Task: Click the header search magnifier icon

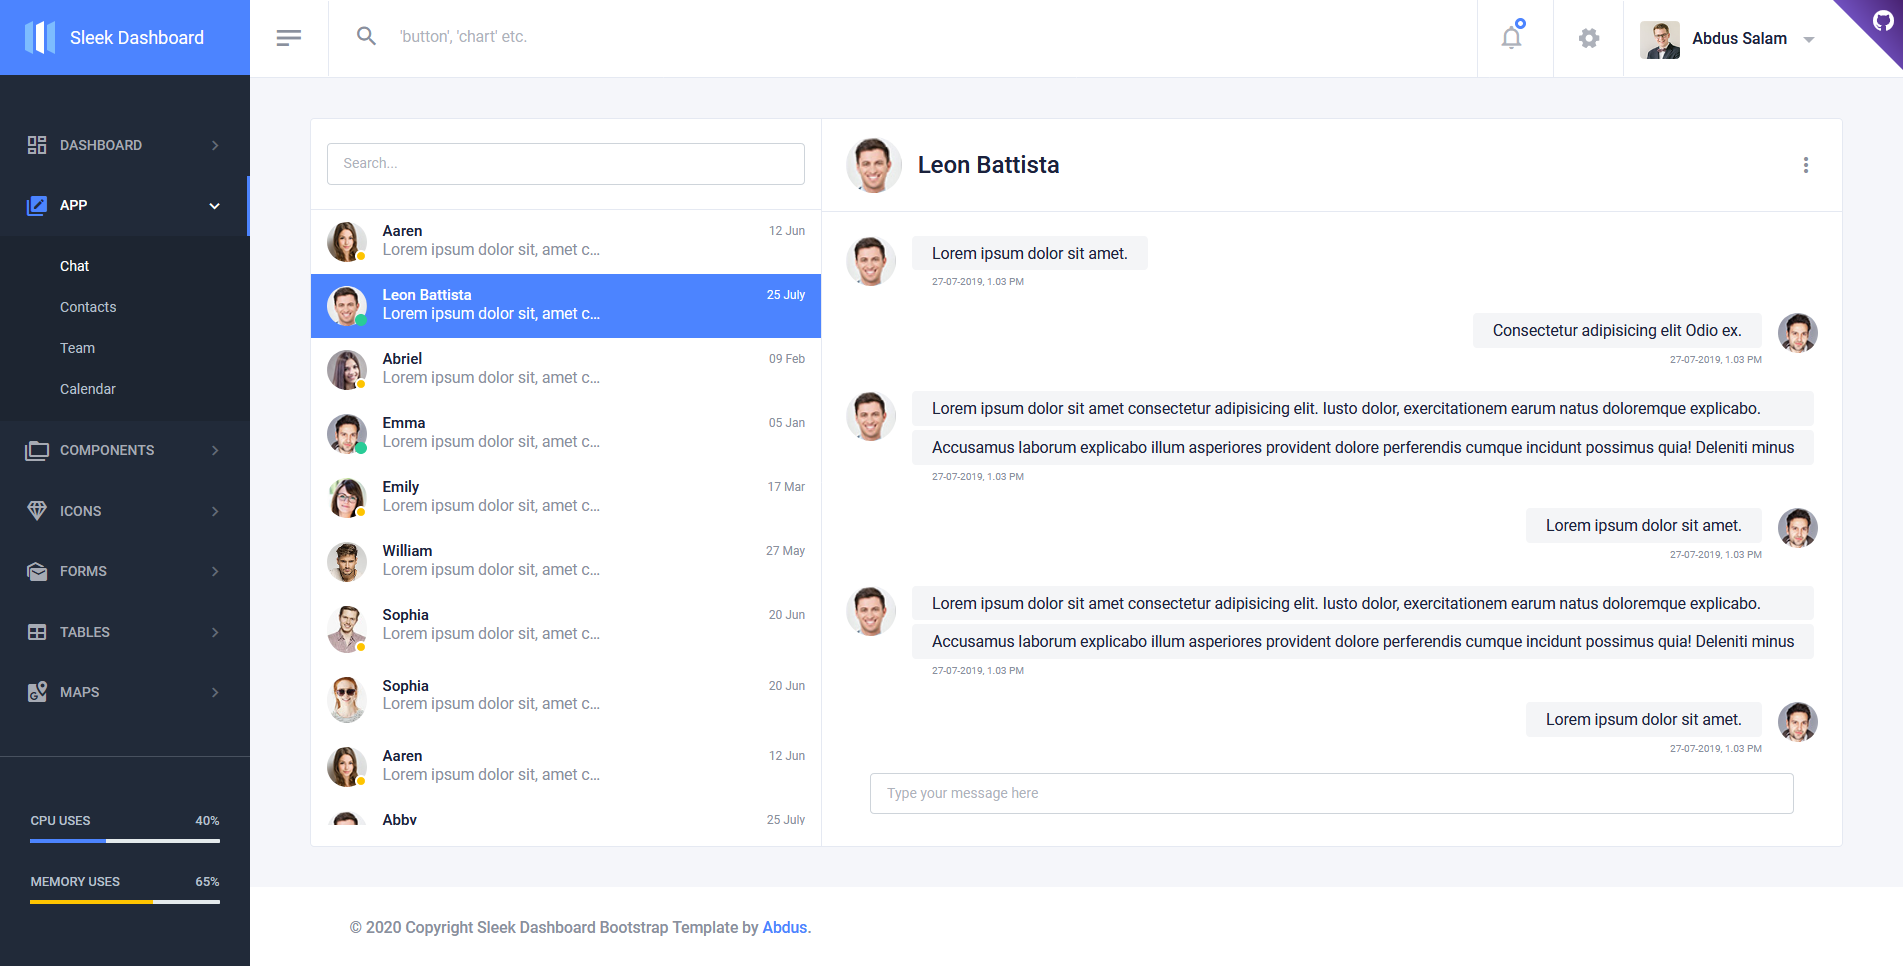Action: tap(366, 37)
